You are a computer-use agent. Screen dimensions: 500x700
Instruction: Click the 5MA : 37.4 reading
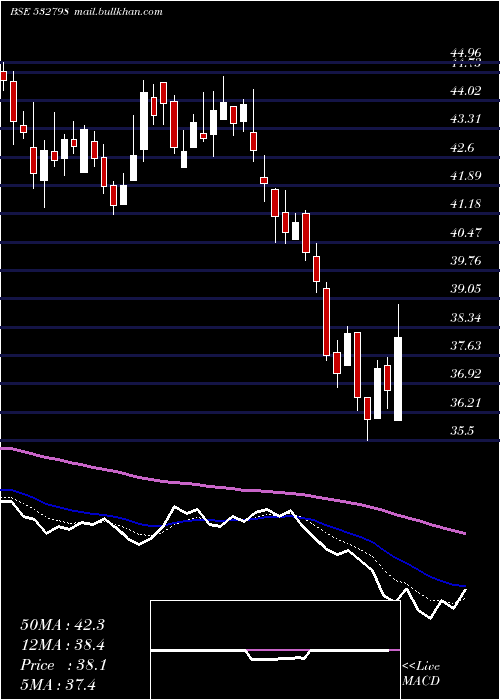click(59, 685)
